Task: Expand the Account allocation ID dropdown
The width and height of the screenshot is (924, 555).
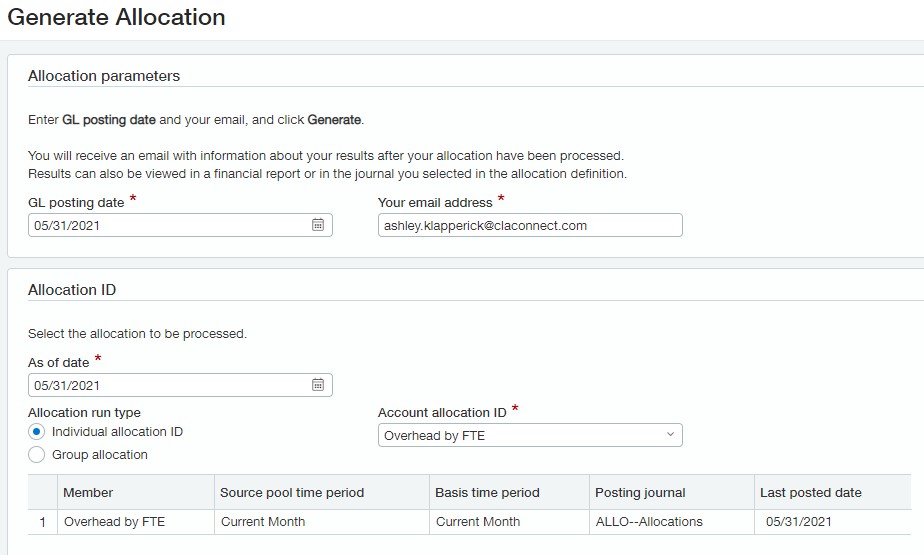Action: (x=530, y=435)
